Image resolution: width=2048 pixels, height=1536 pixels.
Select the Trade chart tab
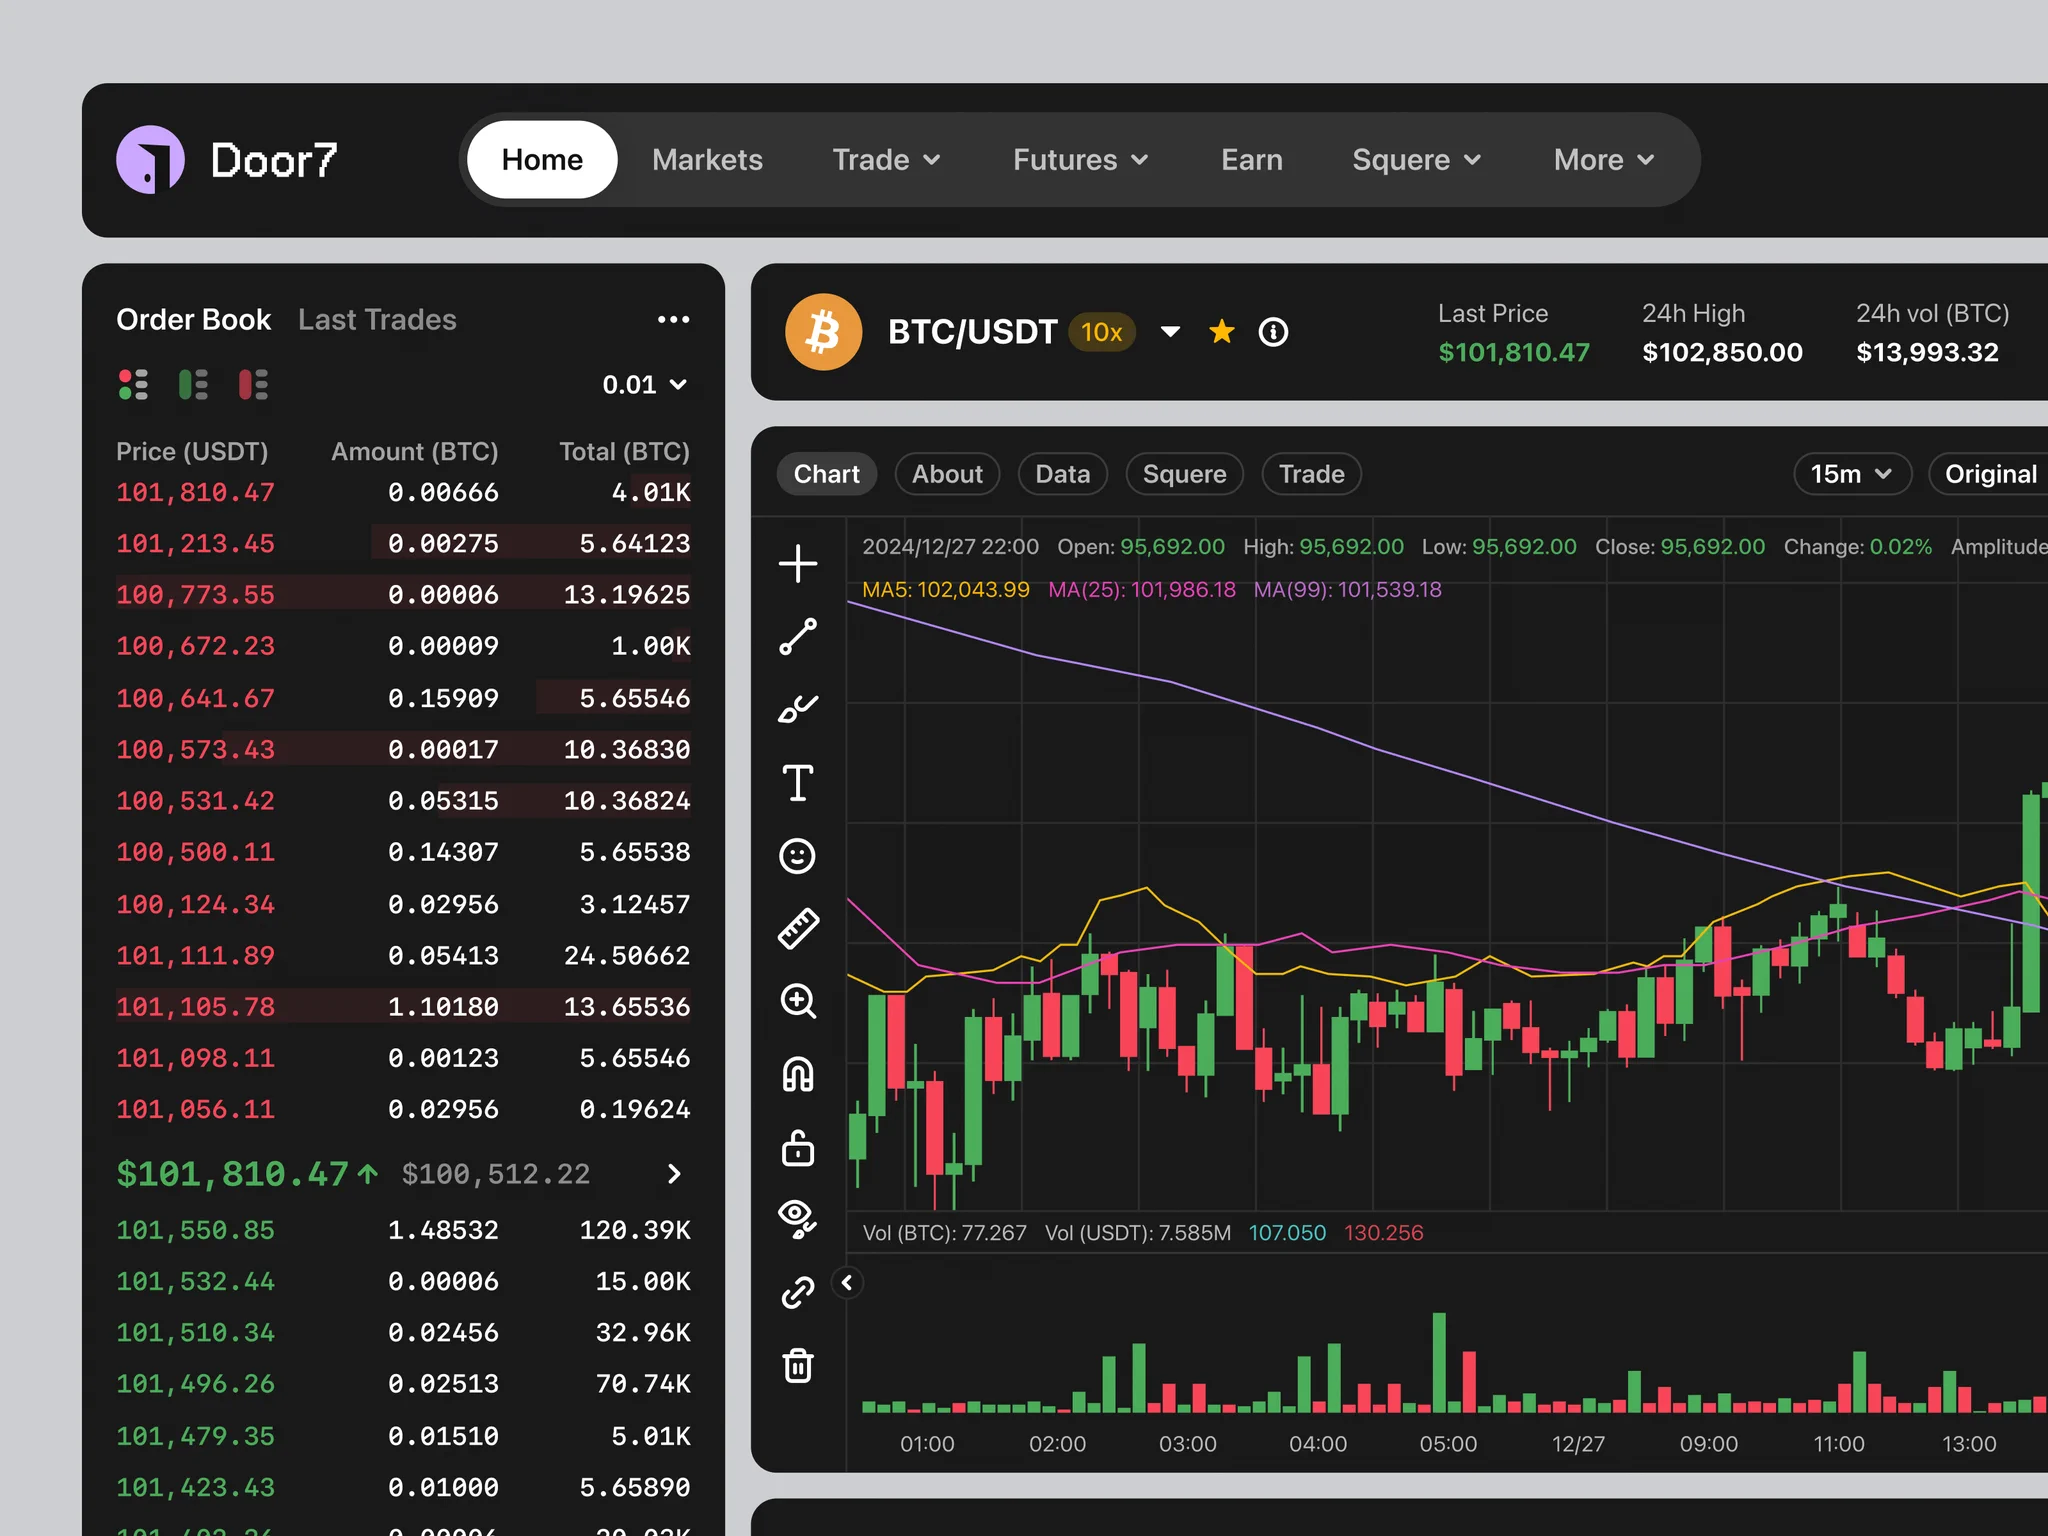point(1311,474)
